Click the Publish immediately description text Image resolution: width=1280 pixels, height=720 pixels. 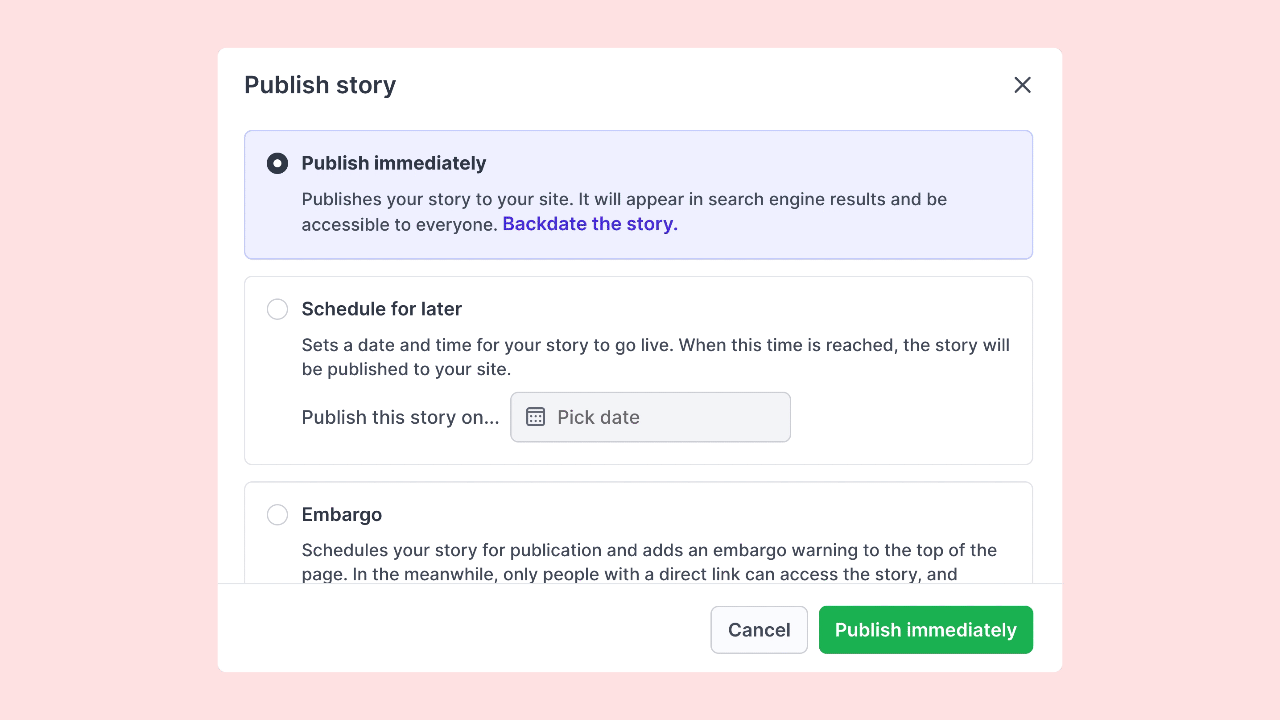623,199
